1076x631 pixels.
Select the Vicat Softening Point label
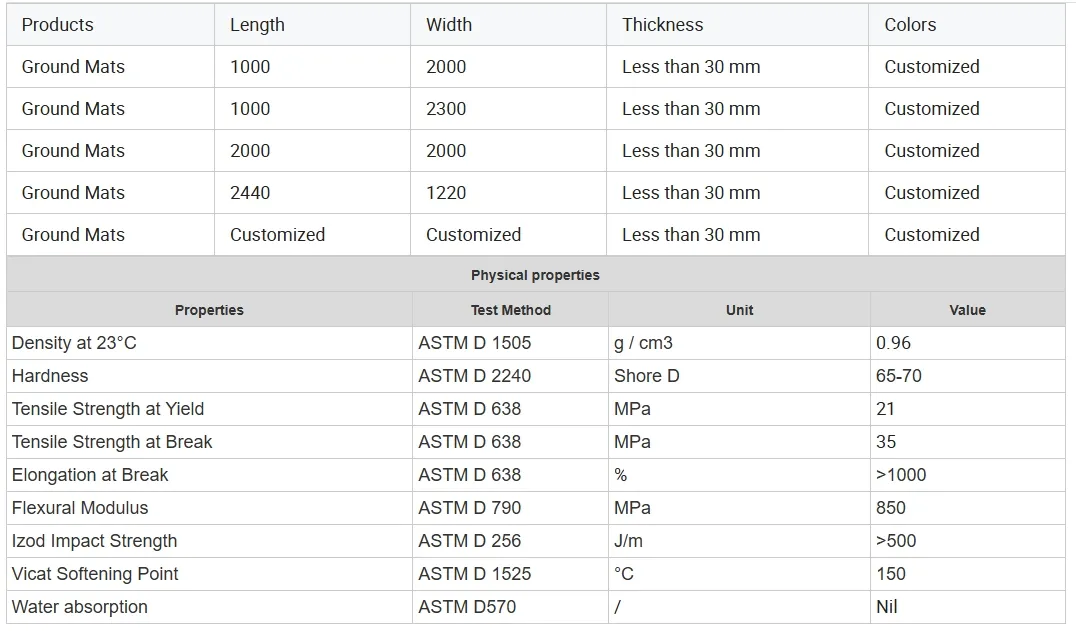(95, 574)
